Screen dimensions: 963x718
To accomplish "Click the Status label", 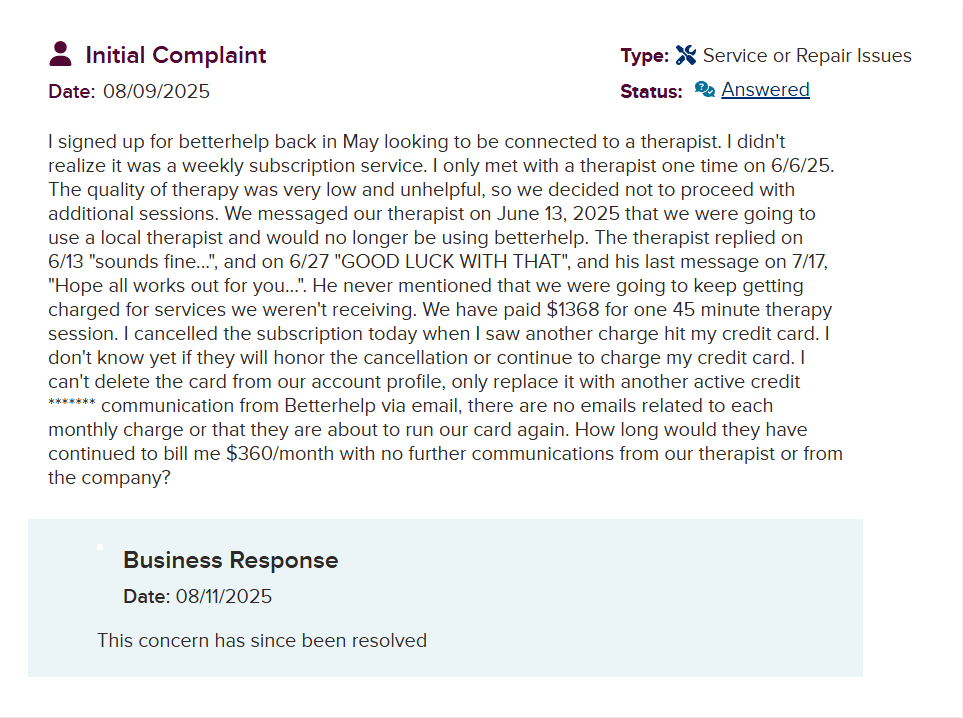I will tap(651, 91).
